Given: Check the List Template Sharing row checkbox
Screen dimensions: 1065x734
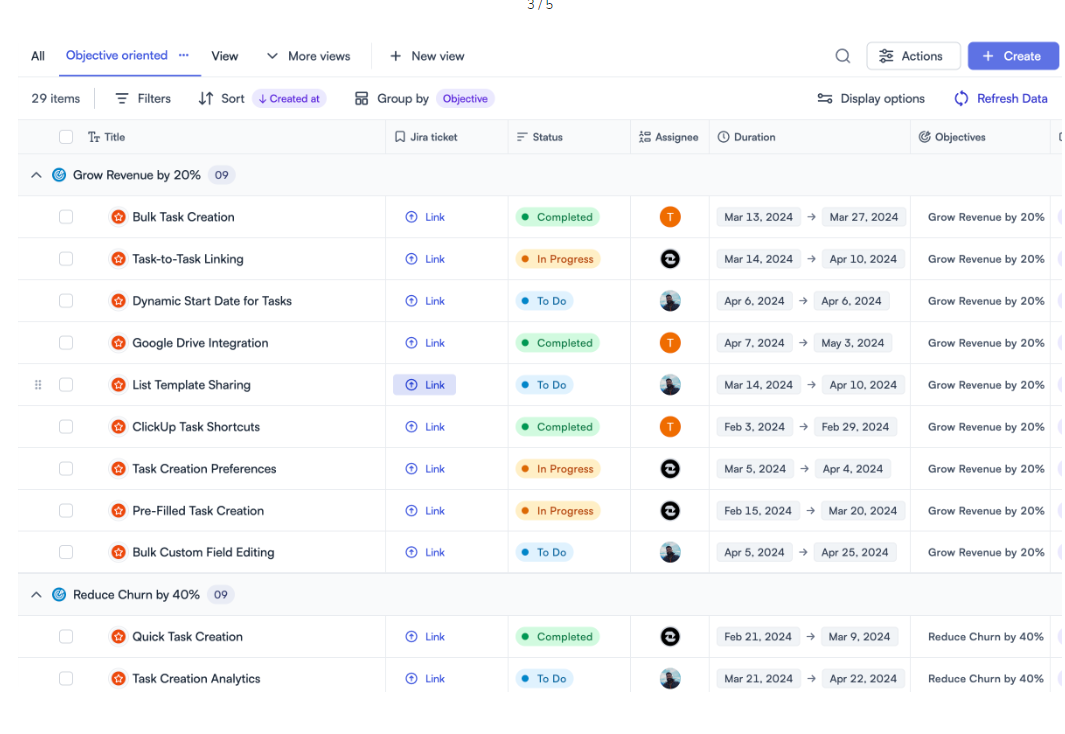Looking at the screenshot, I should (66, 385).
